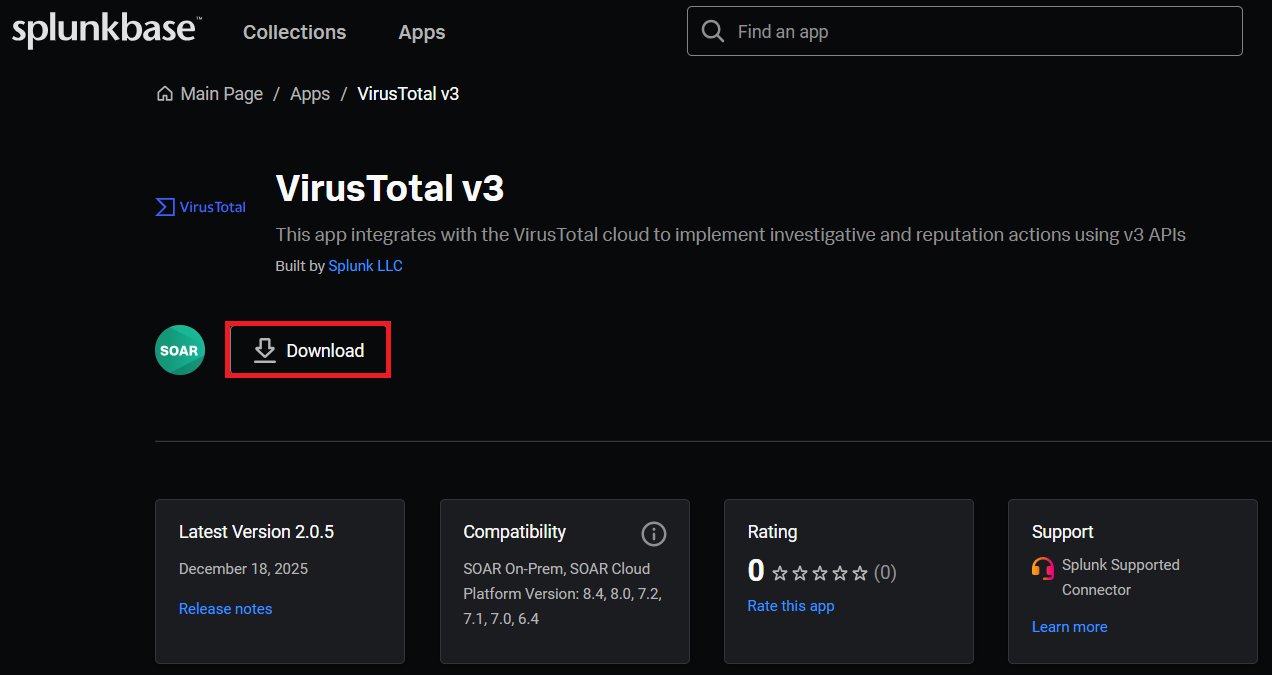The width and height of the screenshot is (1272, 675).
Task: Open the Apps menu in header
Action: 421,32
